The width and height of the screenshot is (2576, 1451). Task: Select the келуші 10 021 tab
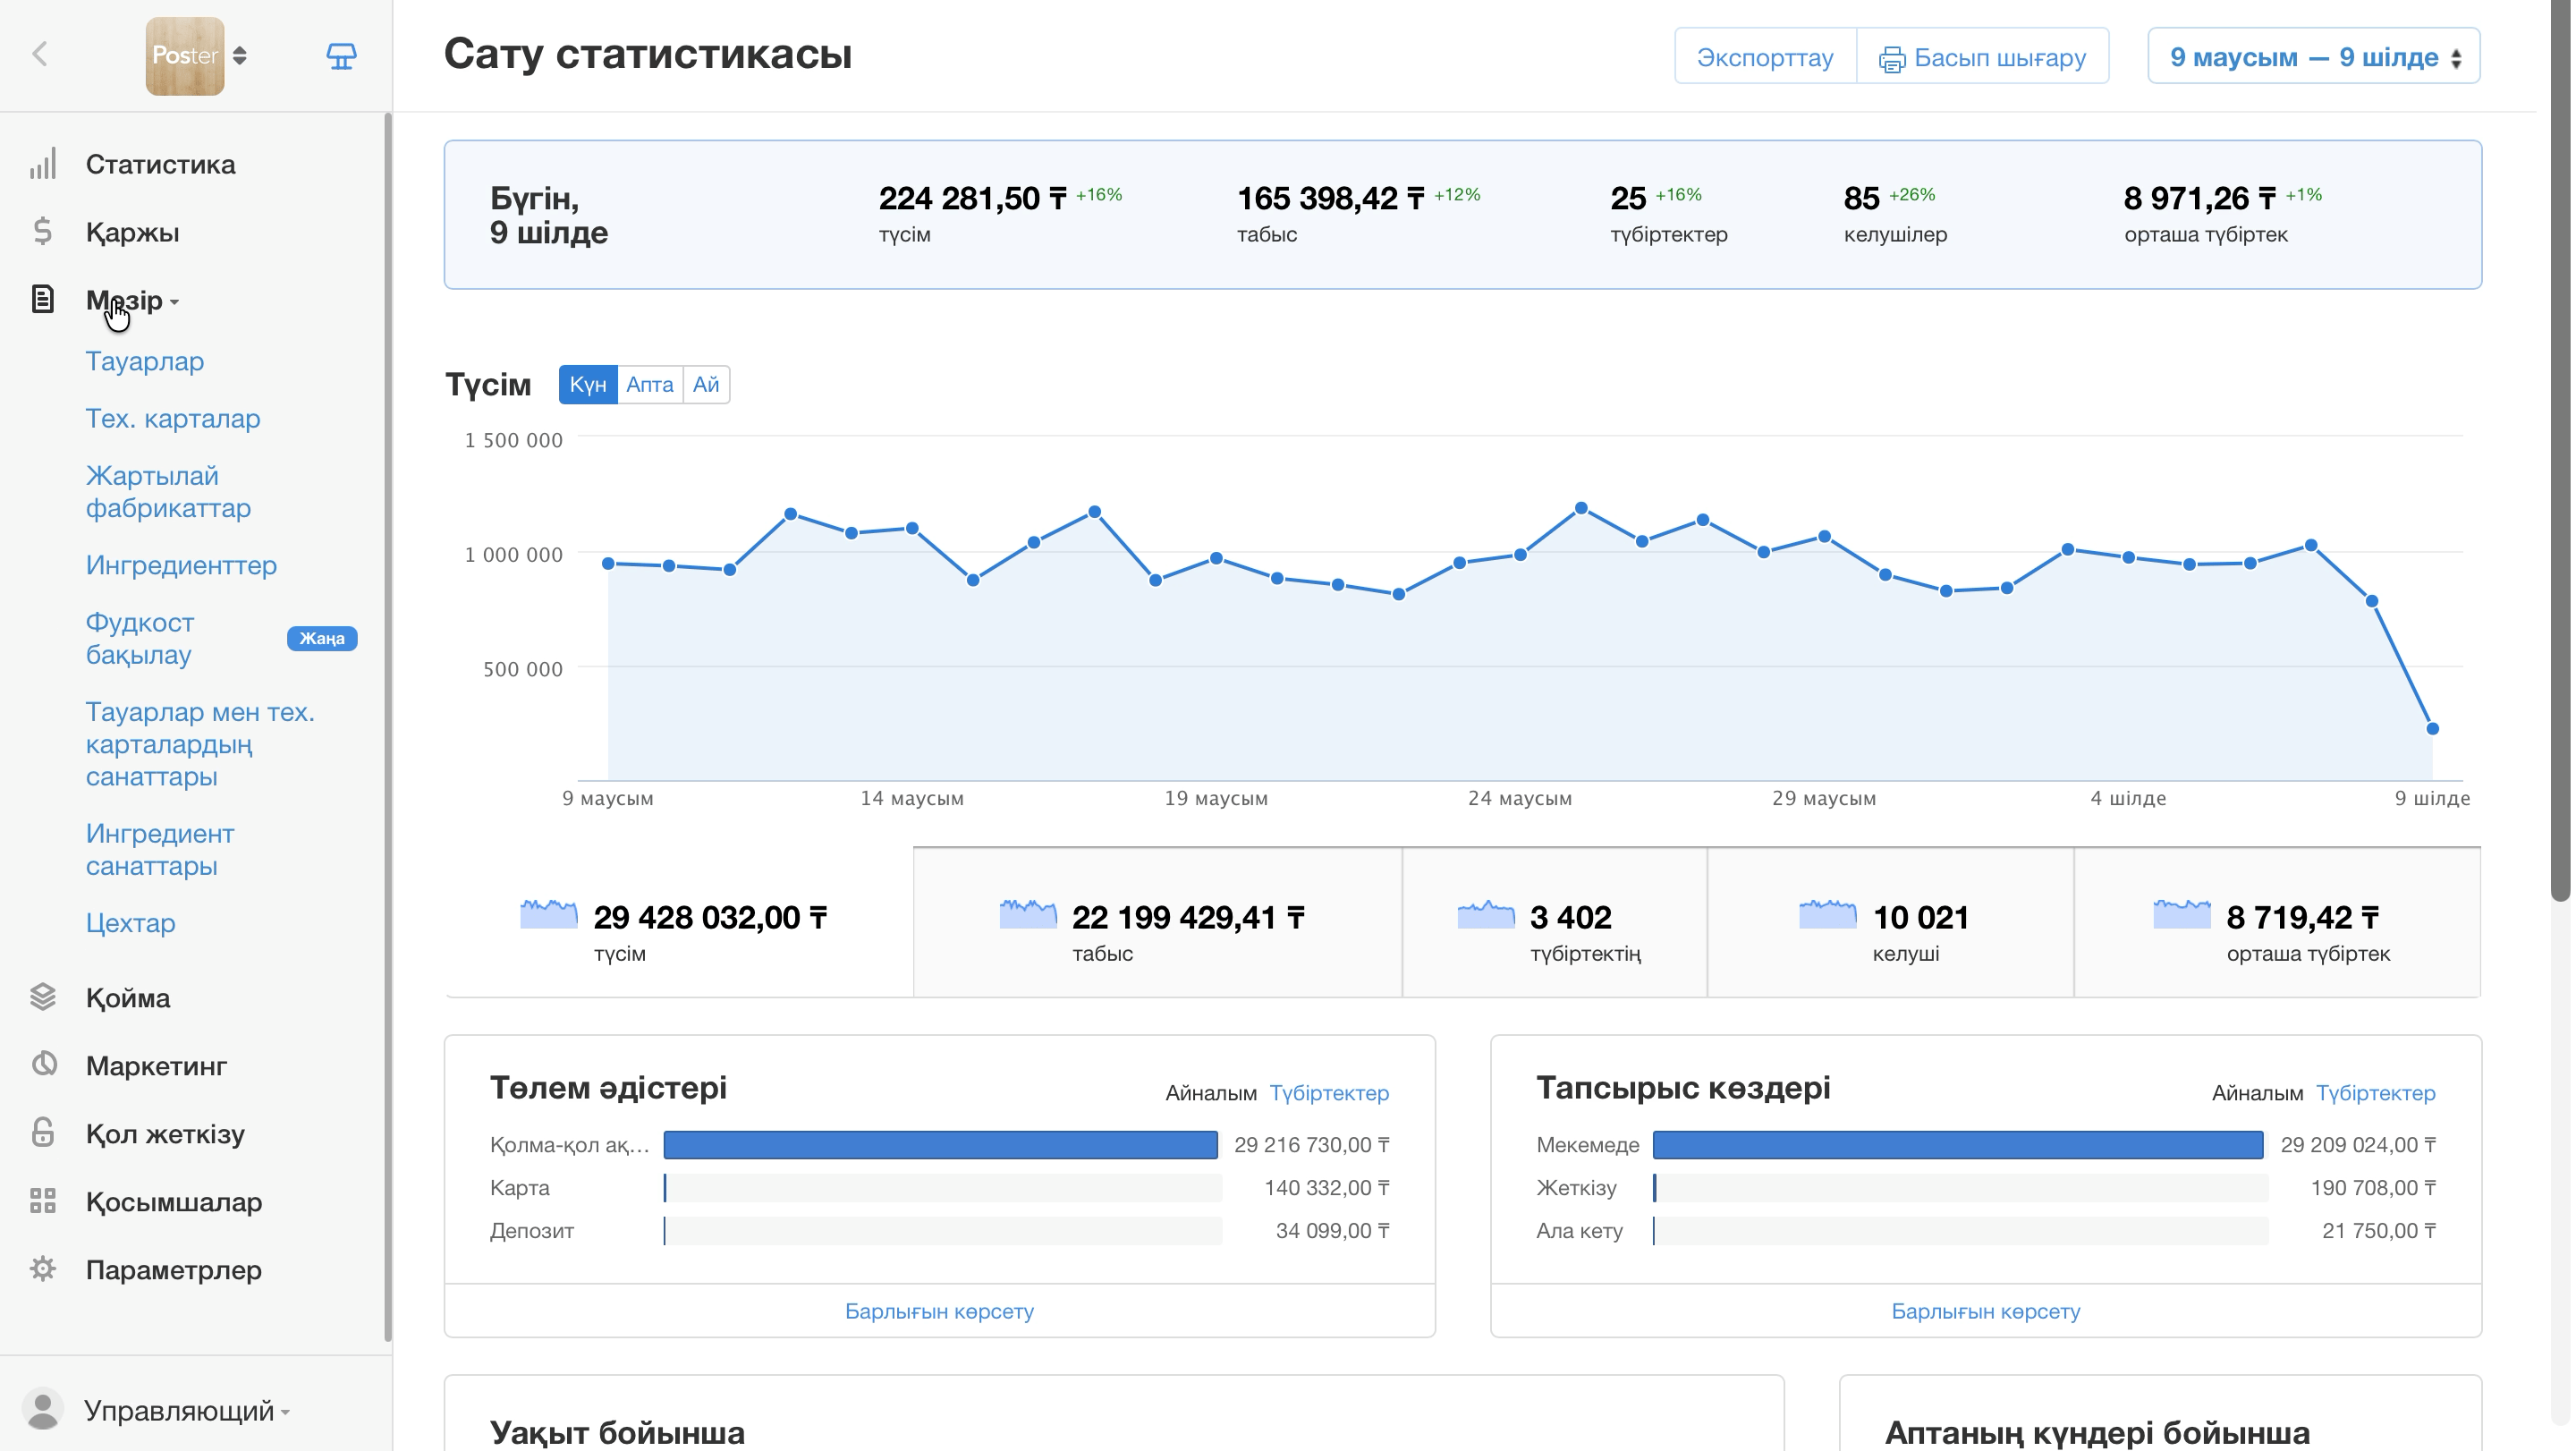pos(1890,923)
